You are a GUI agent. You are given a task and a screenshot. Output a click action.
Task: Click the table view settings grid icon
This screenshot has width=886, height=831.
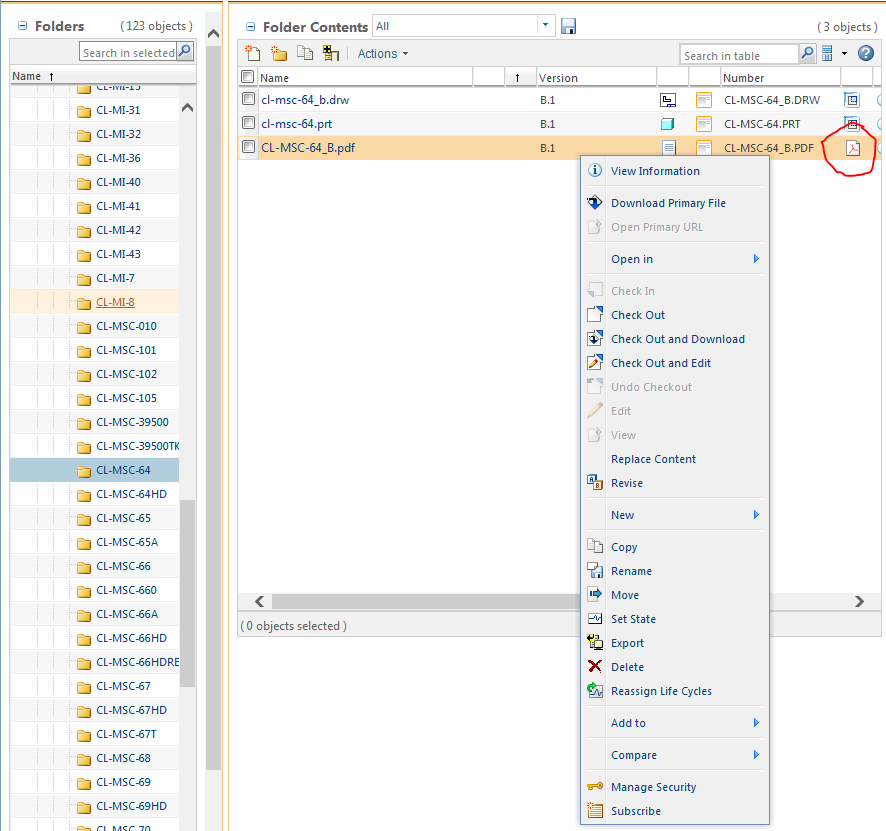(x=827, y=54)
